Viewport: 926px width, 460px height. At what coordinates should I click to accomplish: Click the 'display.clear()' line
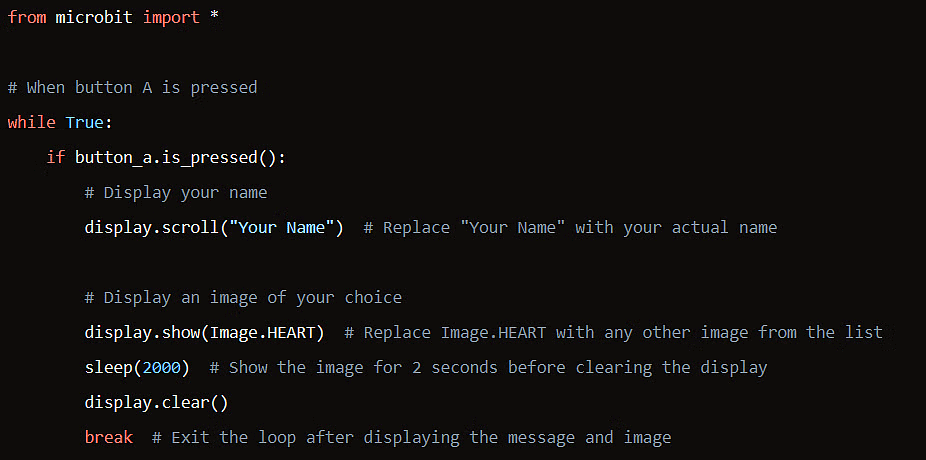[156, 402]
